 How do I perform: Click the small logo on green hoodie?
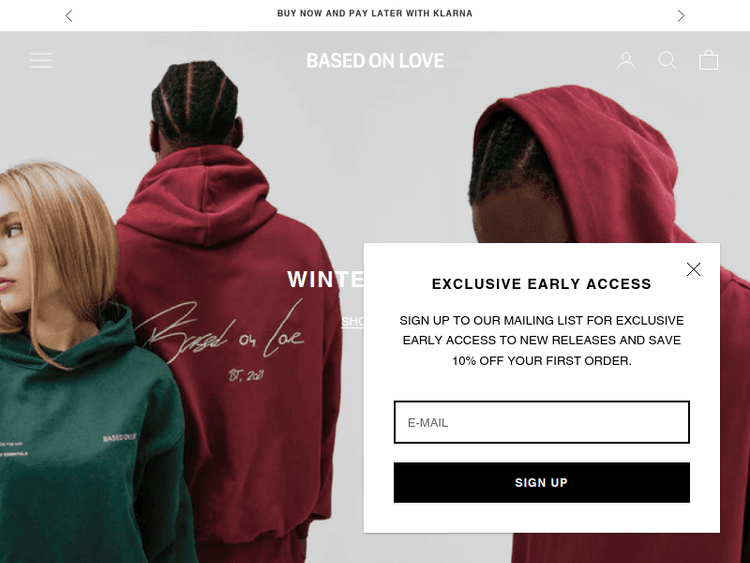tap(120, 438)
